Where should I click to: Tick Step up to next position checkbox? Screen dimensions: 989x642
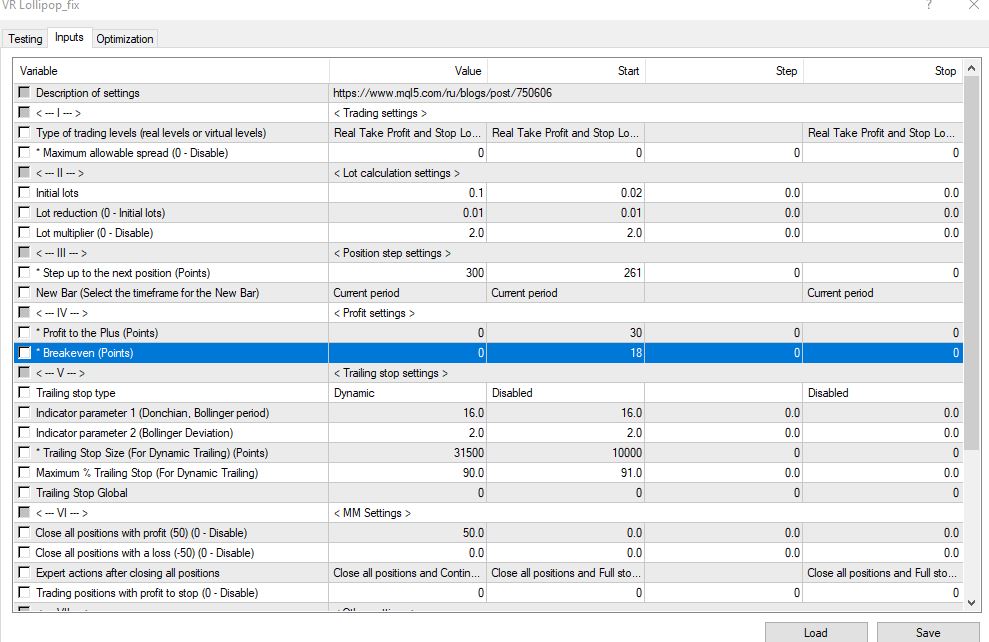(x=24, y=272)
